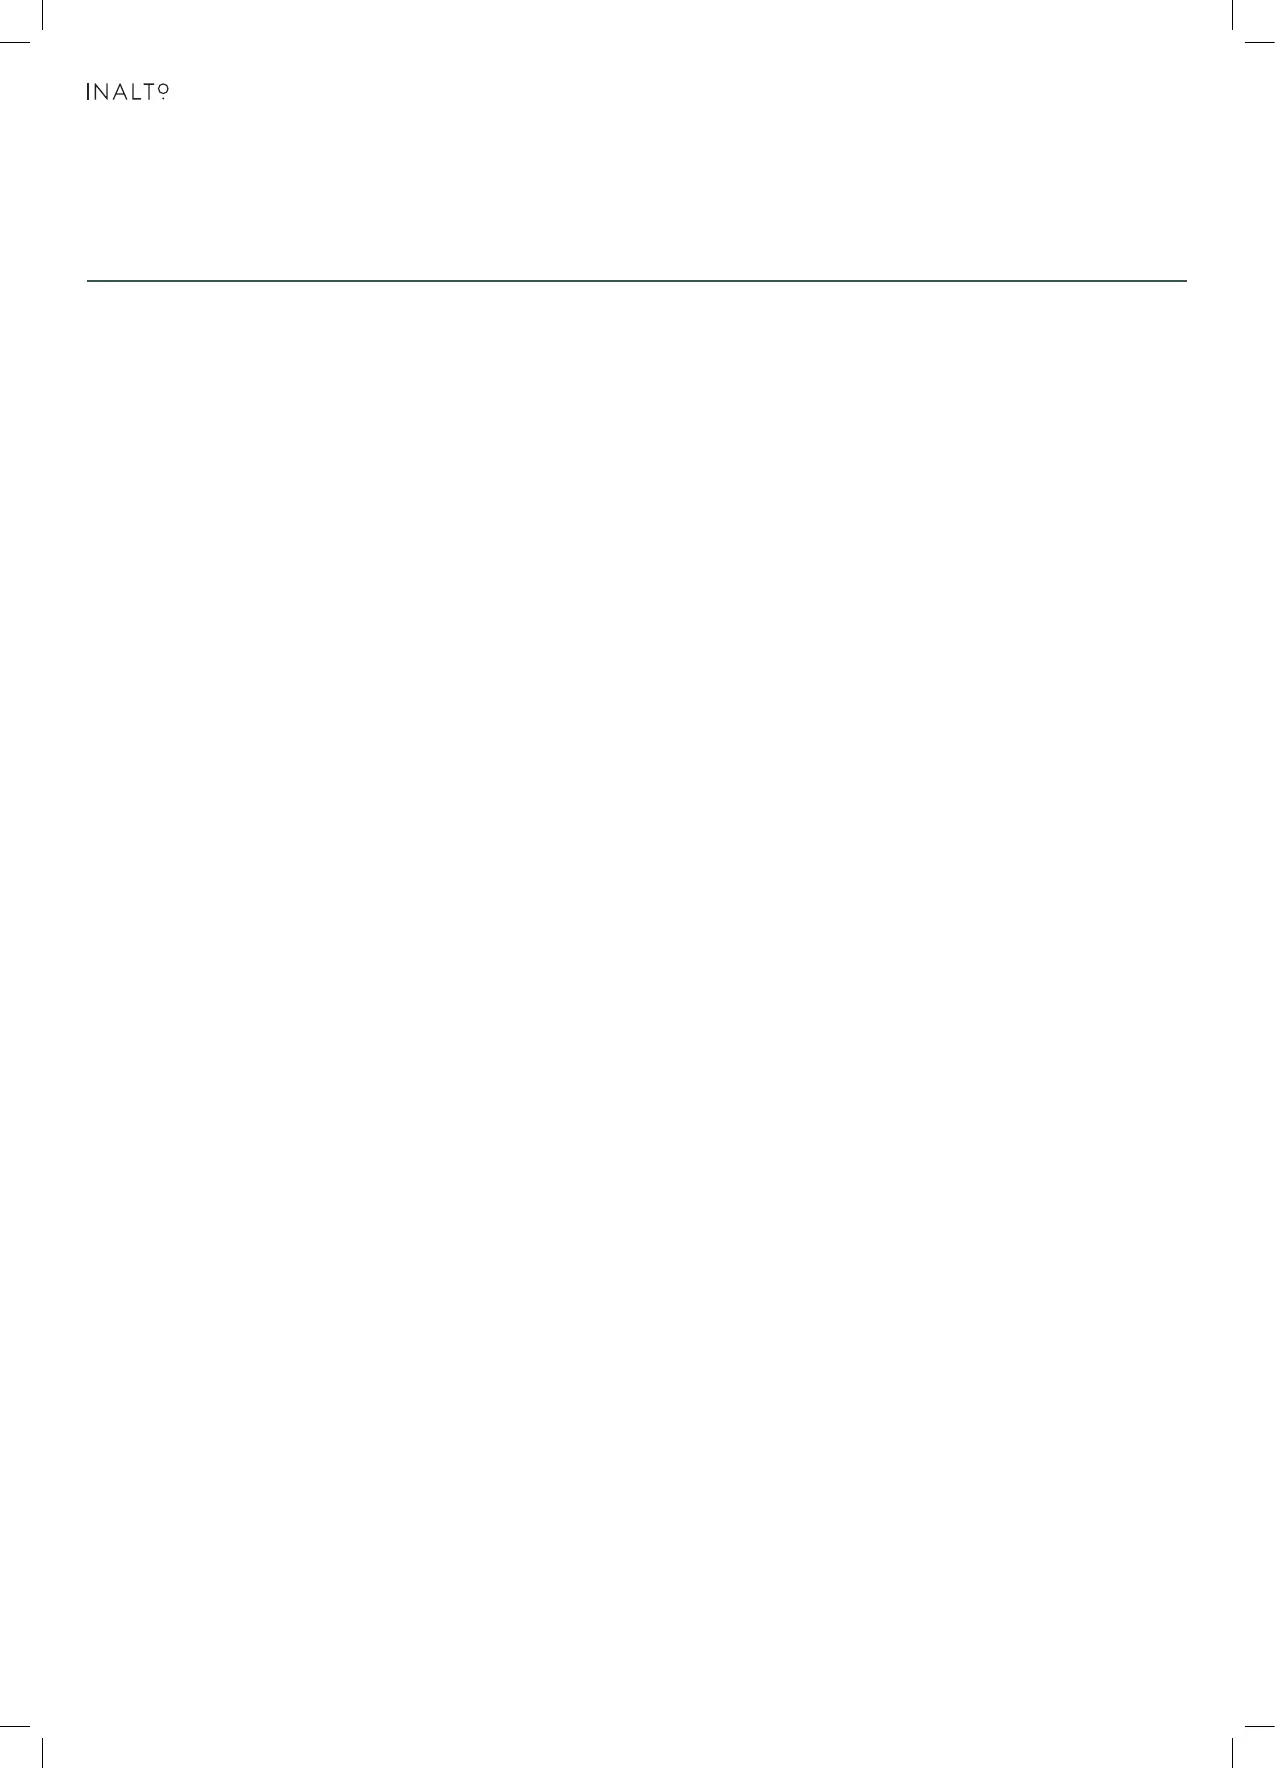Click the top-left vertical crop mark
The width and height of the screenshot is (1275, 1768).
click(43, 15)
